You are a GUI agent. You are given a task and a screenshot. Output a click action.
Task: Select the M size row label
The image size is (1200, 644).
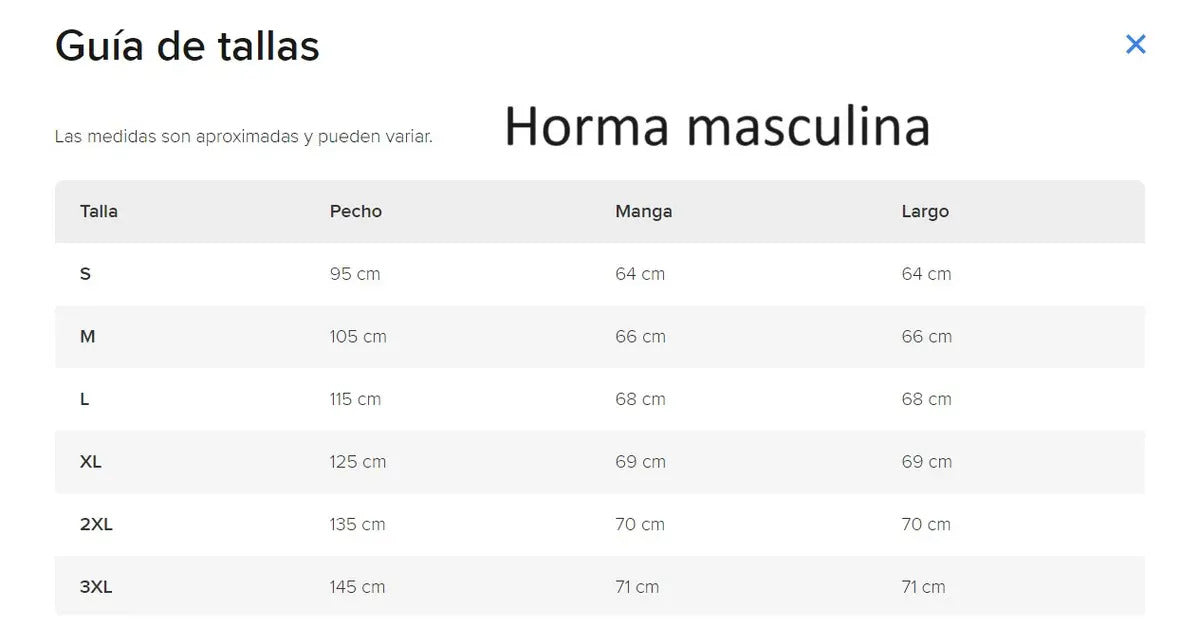tap(88, 337)
